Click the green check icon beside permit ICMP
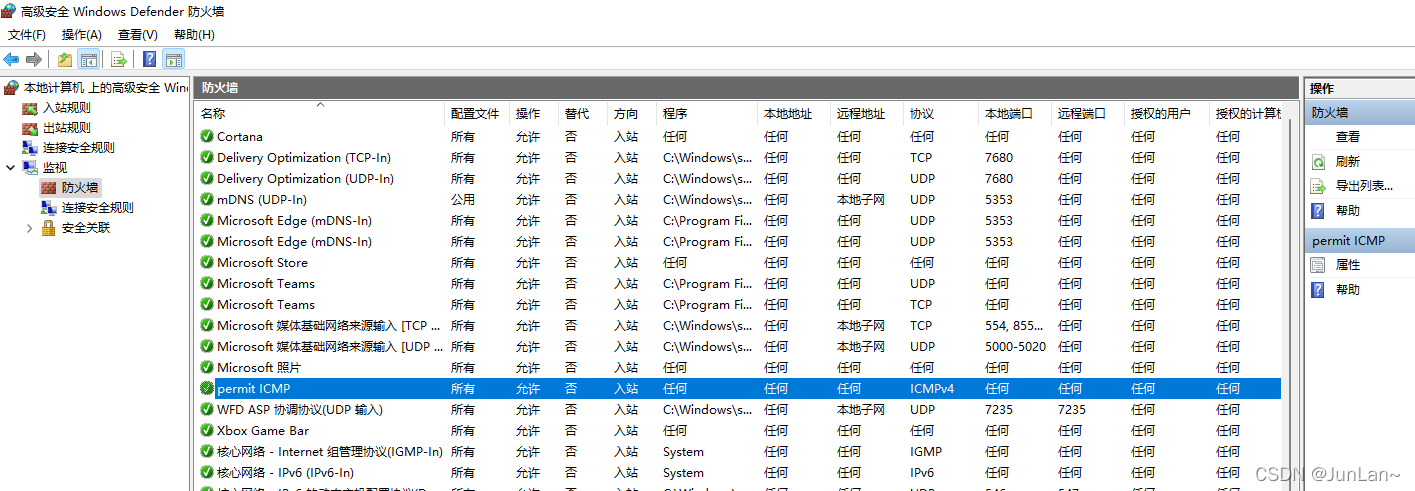Image resolution: width=1415 pixels, height=491 pixels. point(207,388)
